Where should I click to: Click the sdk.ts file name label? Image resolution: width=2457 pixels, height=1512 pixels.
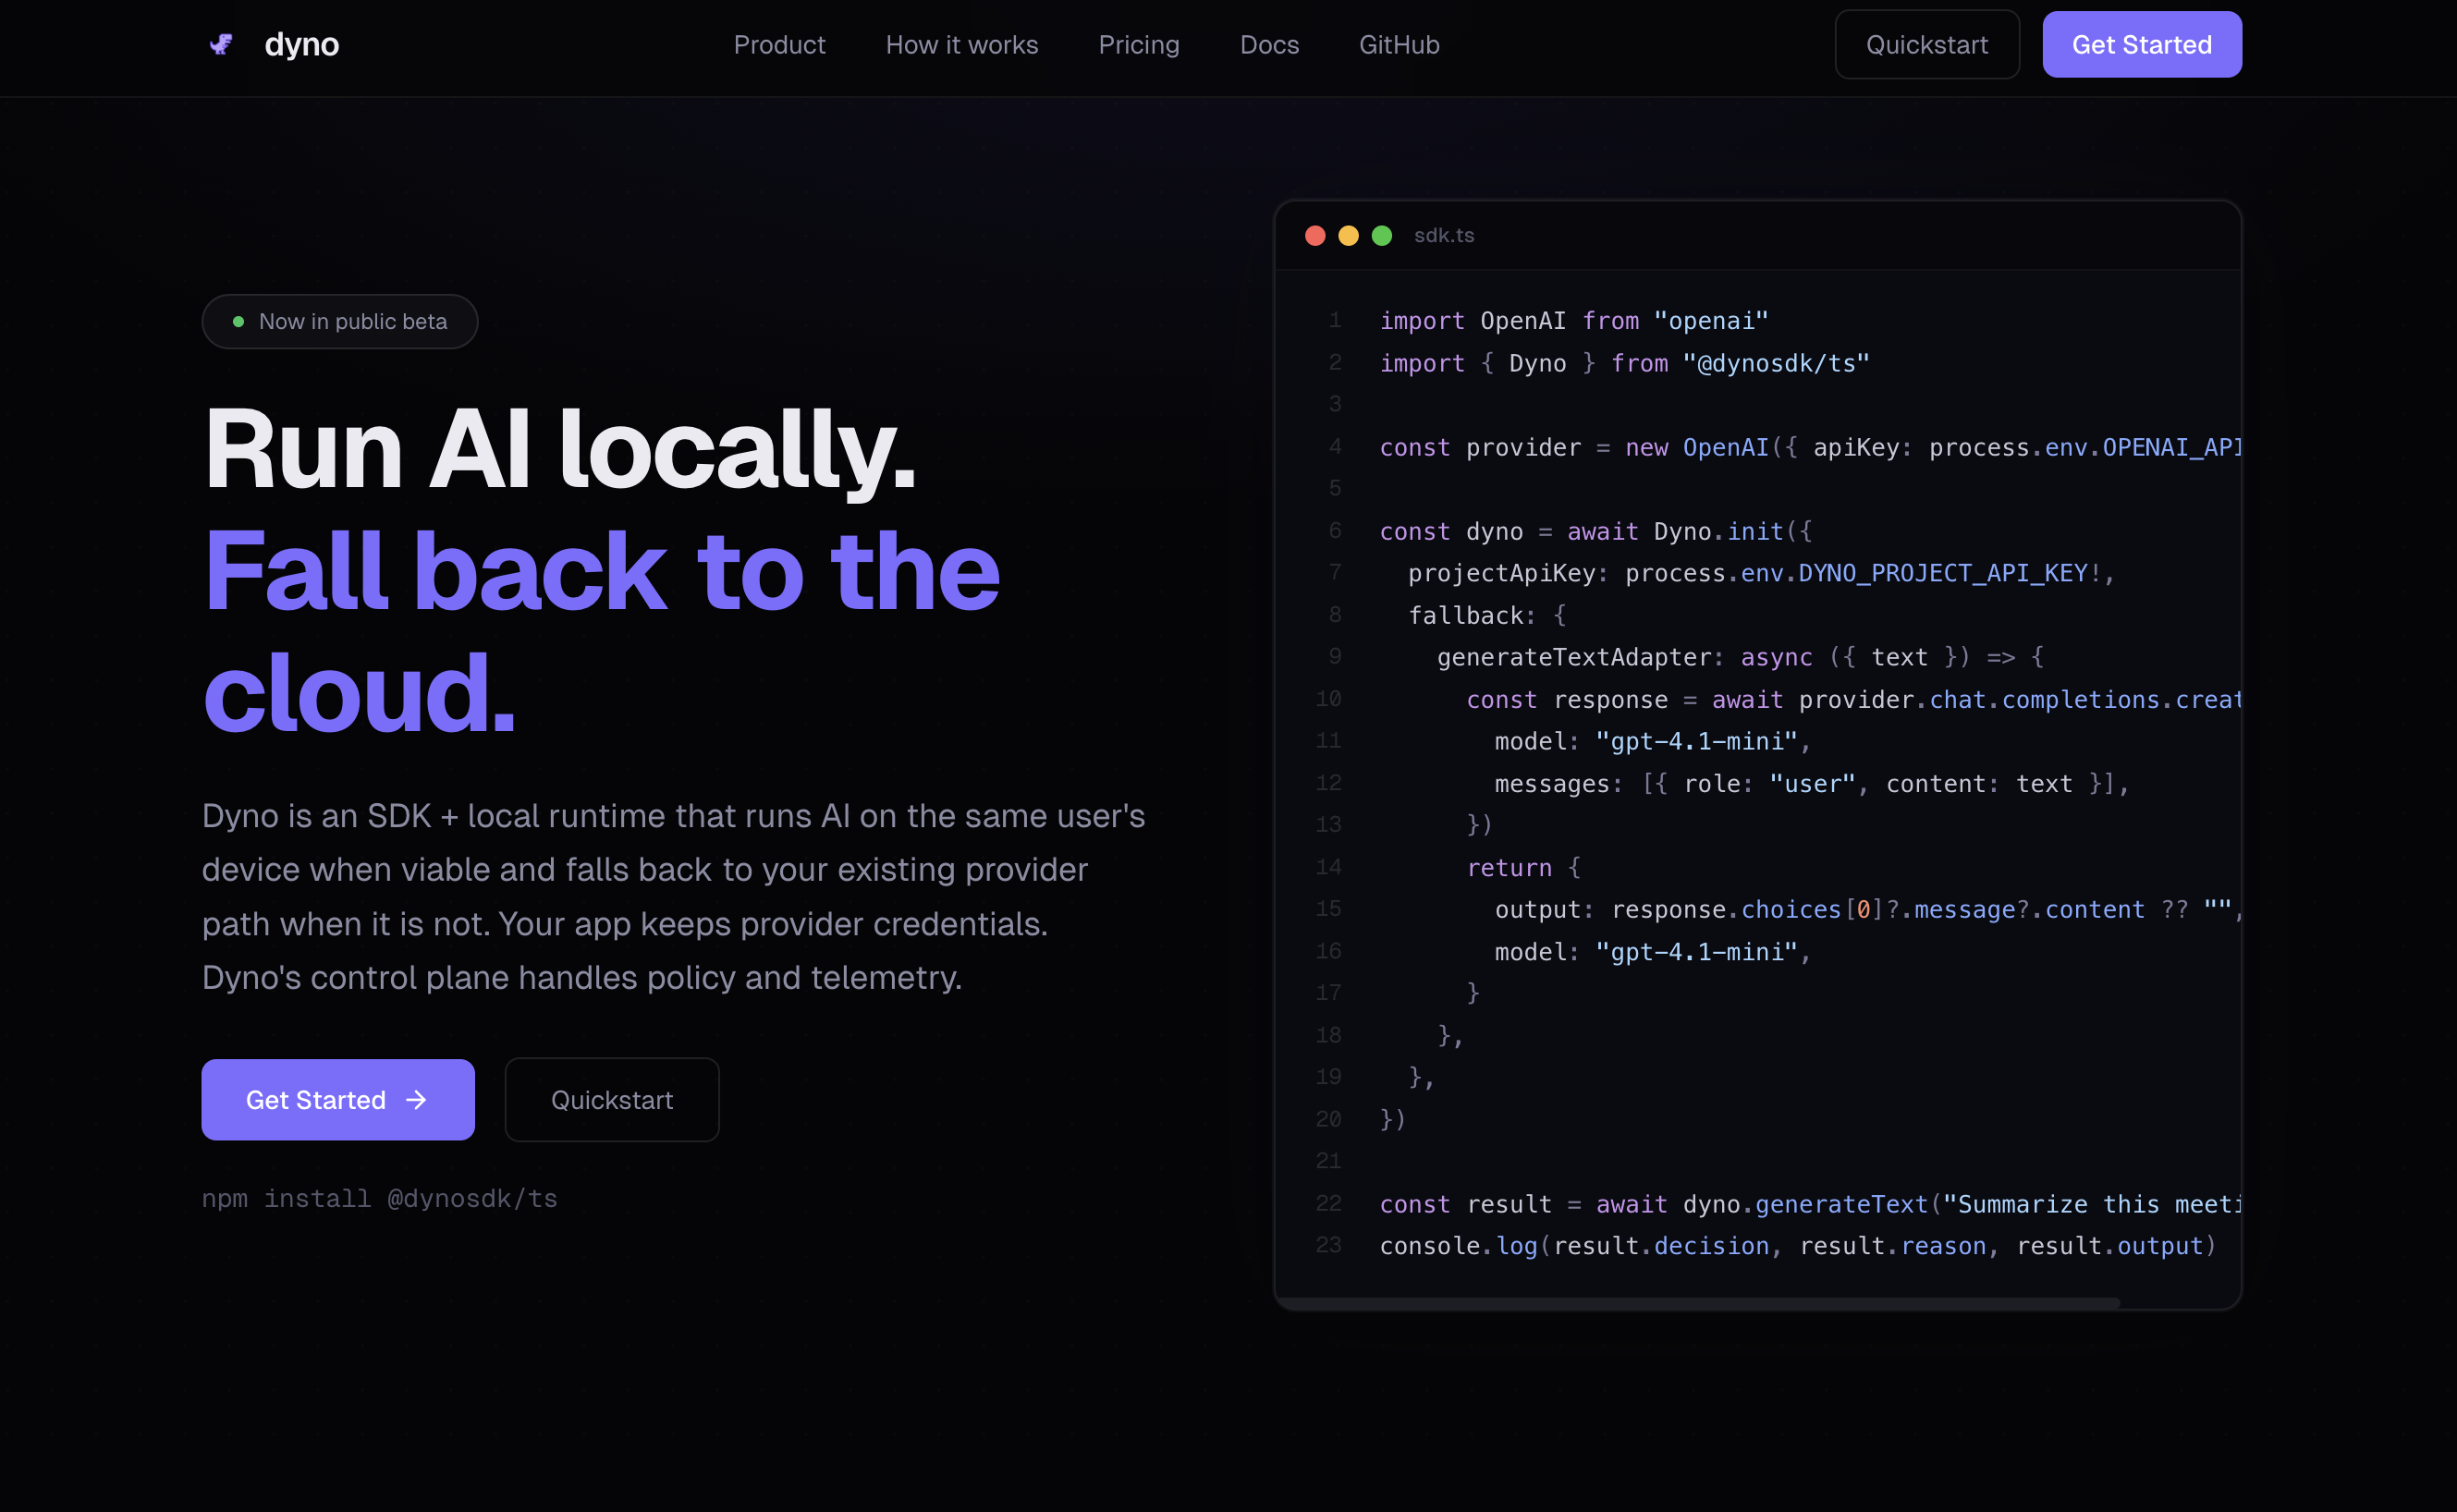[x=1443, y=235]
